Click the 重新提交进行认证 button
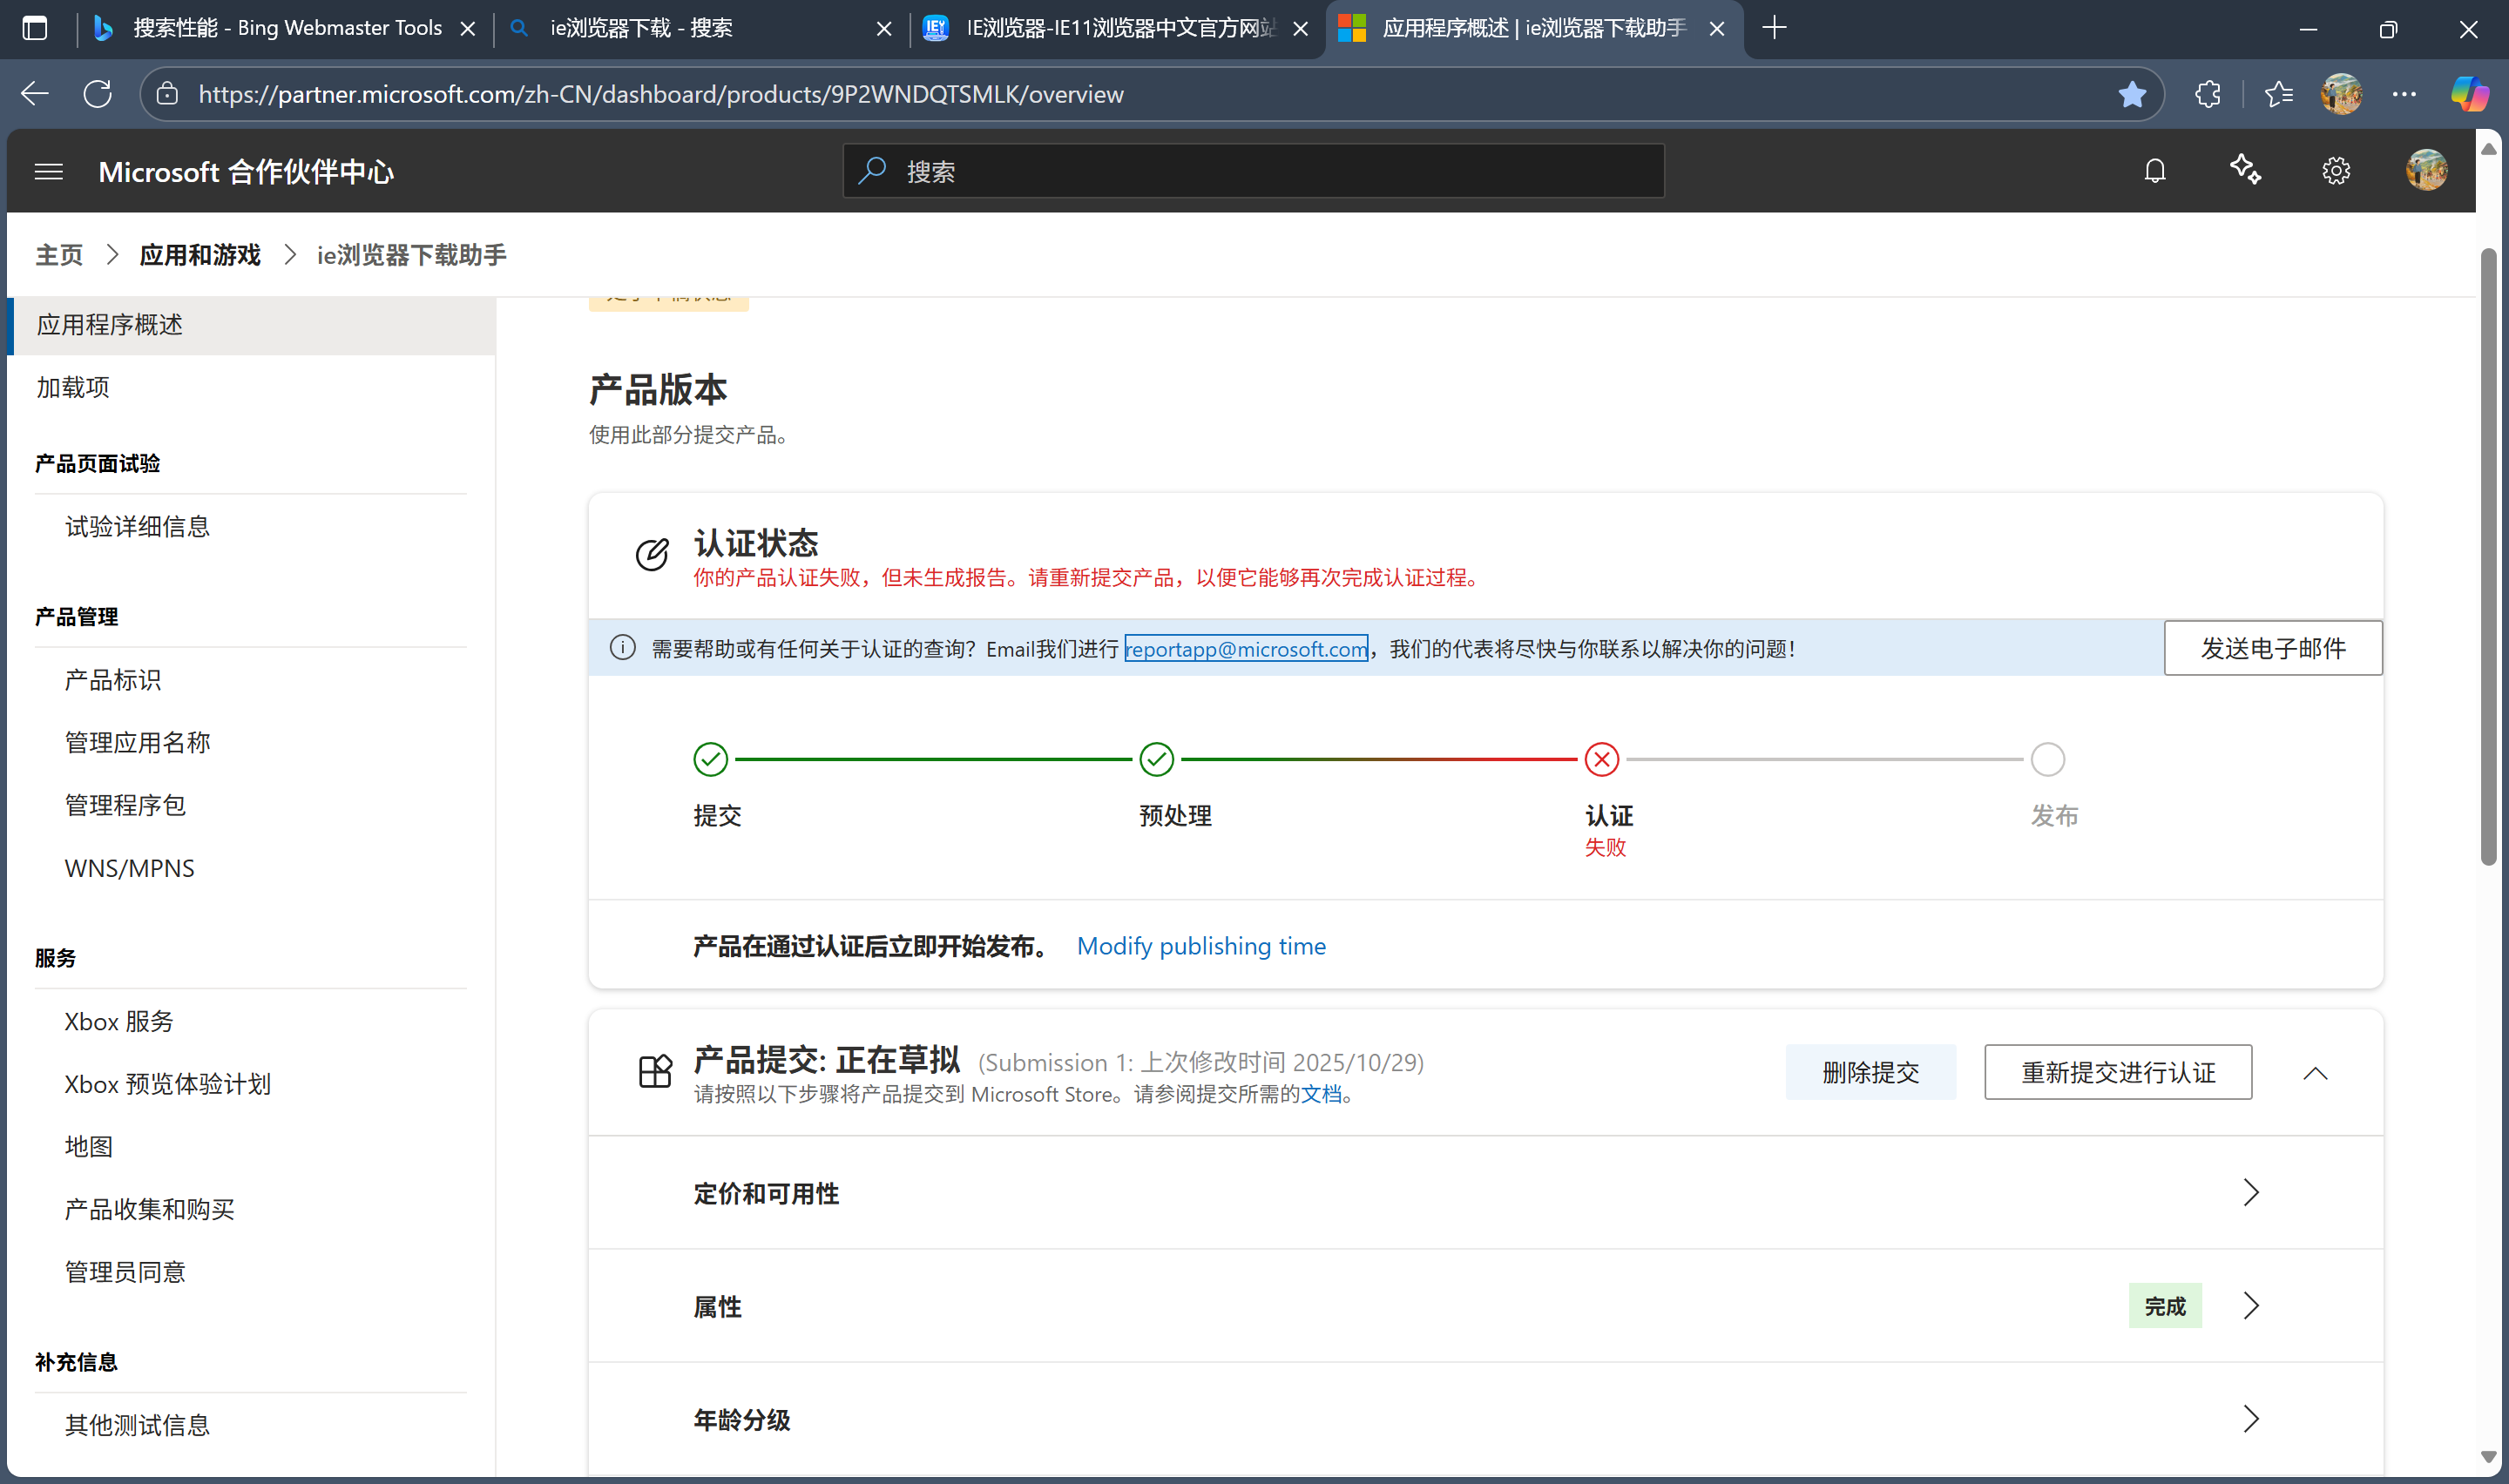Image resolution: width=2509 pixels, height=1484 pixels. [x=2117, y=1072]
